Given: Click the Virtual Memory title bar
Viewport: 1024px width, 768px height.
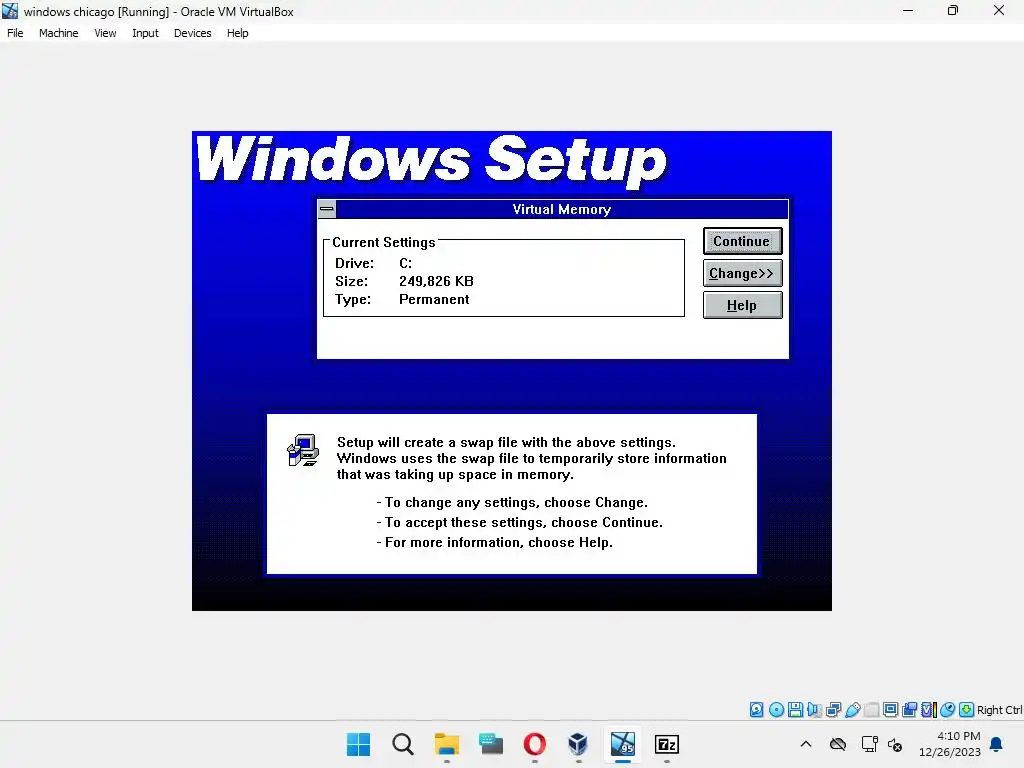Looking at the screenshot, I should [x=562, y=209].
